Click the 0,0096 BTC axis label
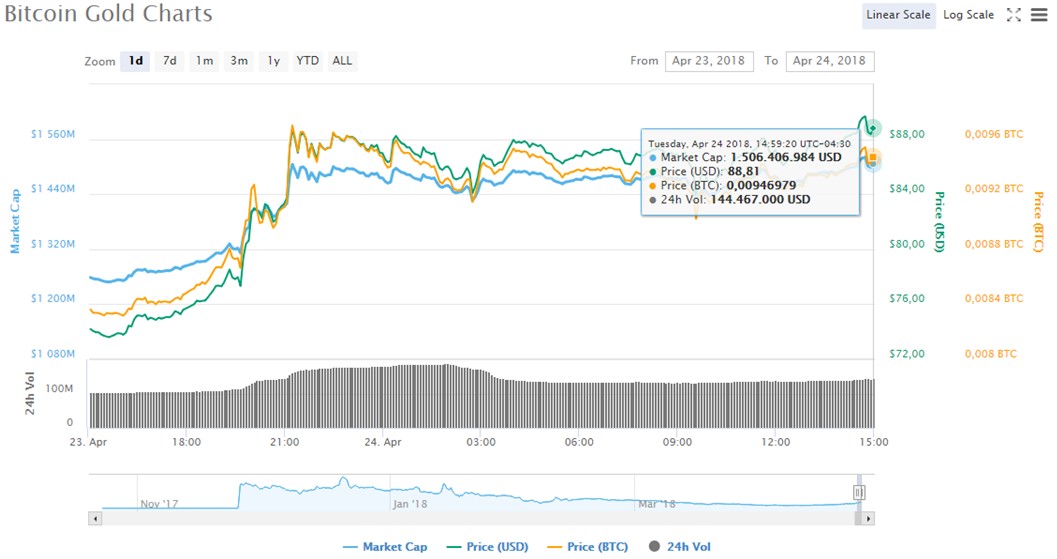The height and width of the screenshot is (559, 1057). [994, 134]
